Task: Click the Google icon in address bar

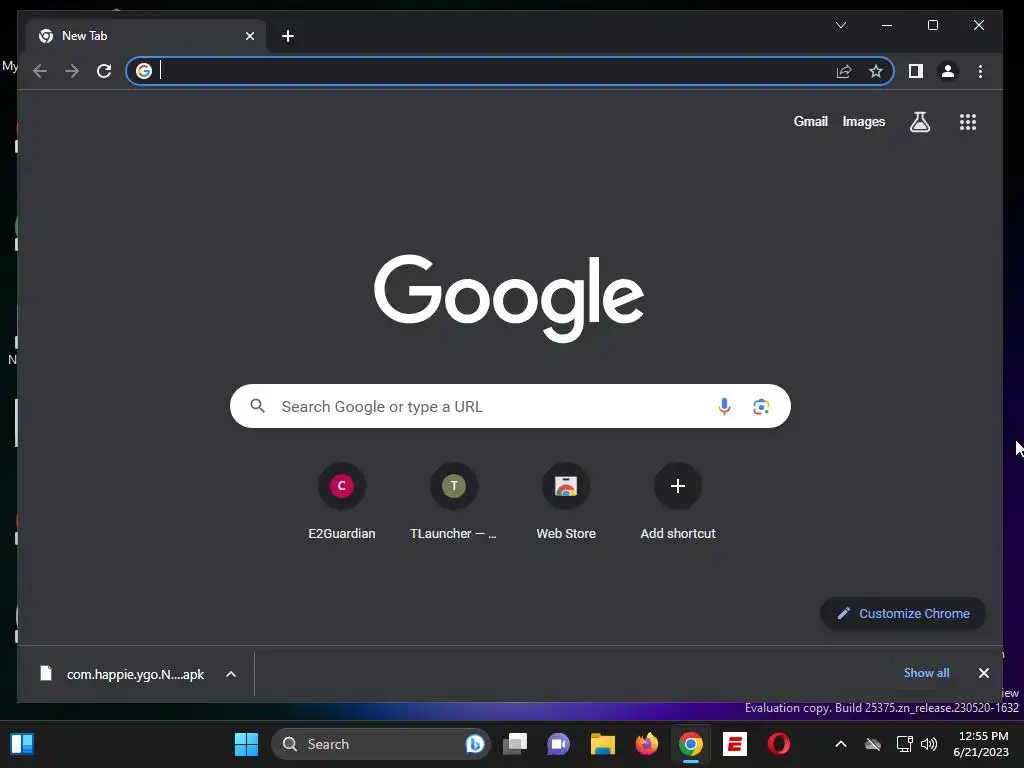Action: (x=144, y=71)
